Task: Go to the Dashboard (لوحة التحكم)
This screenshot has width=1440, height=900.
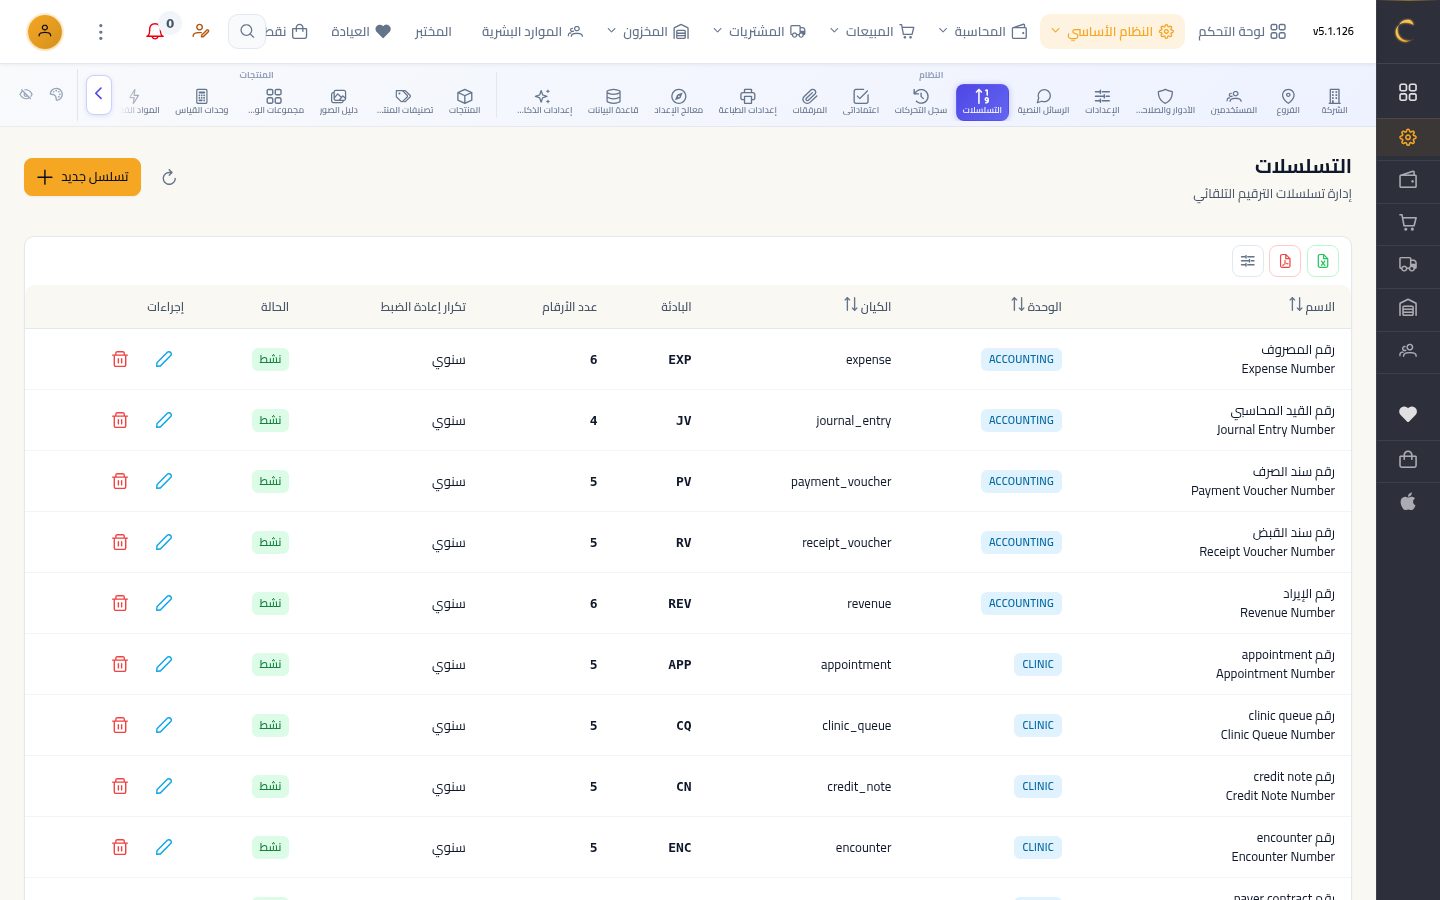Action: pyautogui.click(x=1242, y=32)
